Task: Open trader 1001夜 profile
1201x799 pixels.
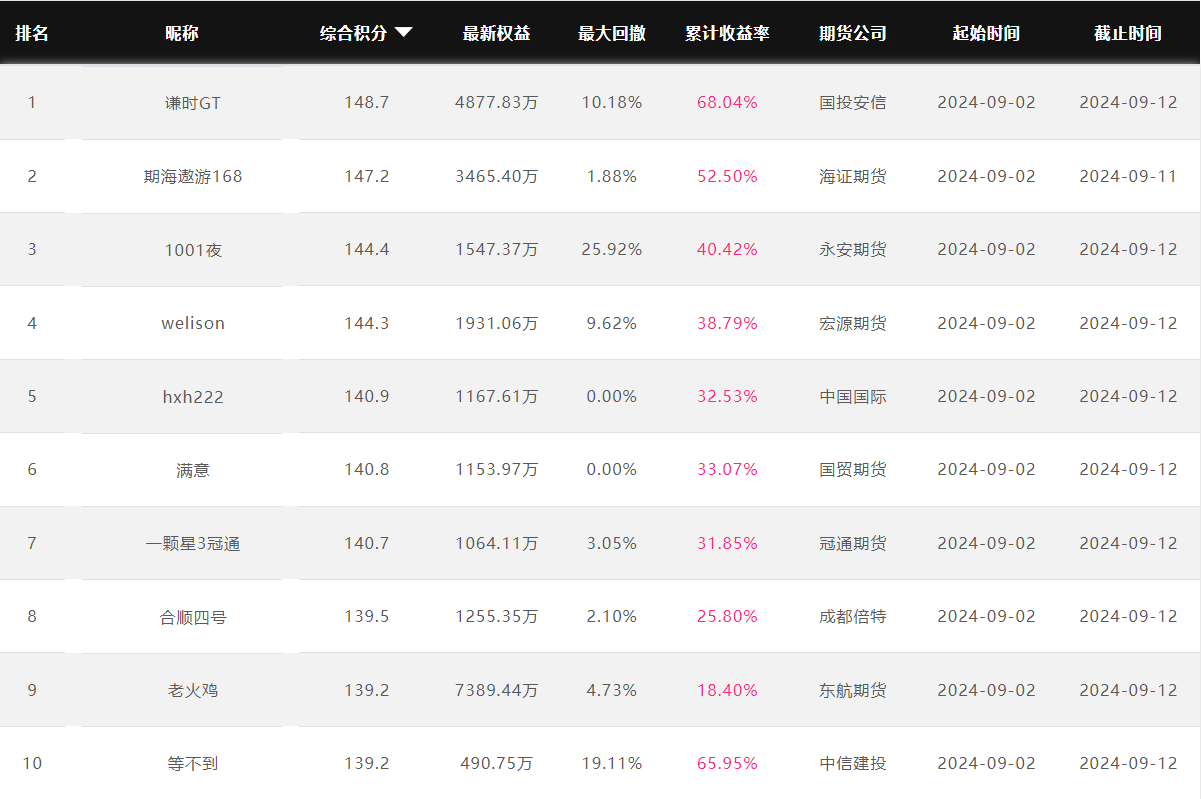Action: pyautogui.click(x=193, y=249)
